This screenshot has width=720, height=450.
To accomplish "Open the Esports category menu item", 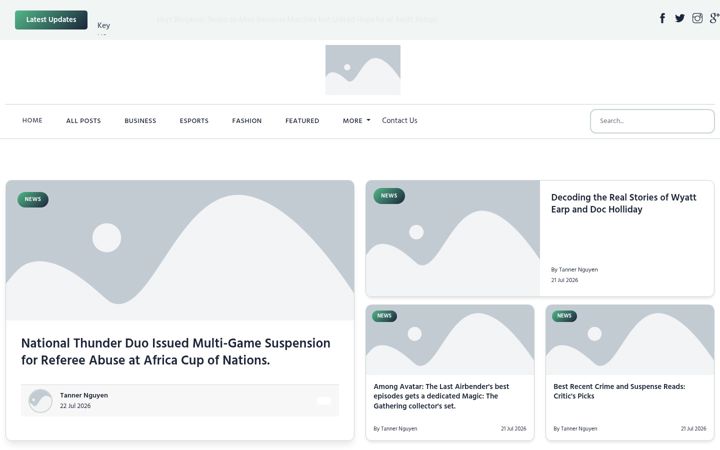I will [194, 121].
